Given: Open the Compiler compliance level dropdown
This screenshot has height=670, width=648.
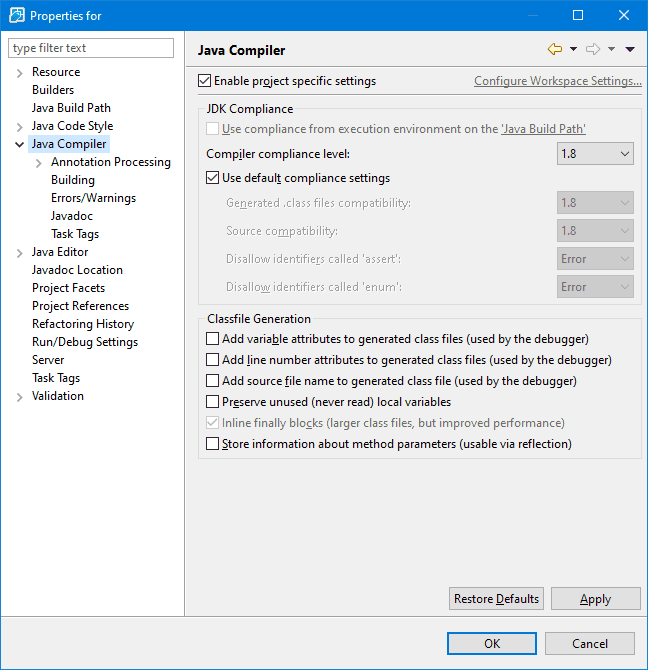Looking at the screenshot, I should pos(595,154).
